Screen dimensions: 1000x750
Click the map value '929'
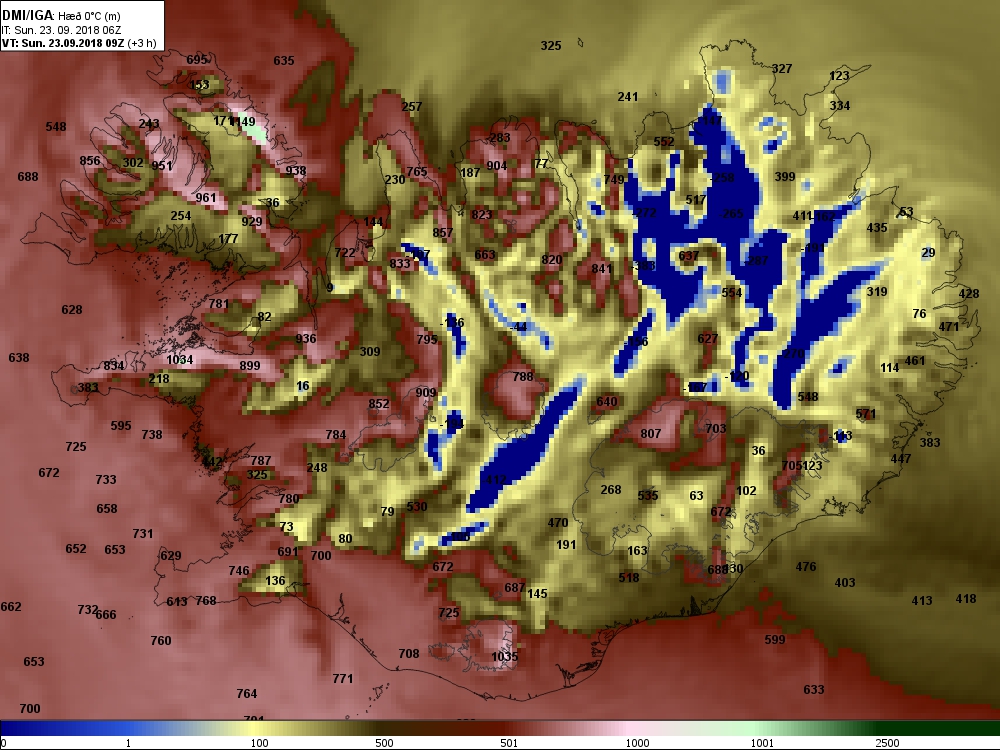point(252,221)
